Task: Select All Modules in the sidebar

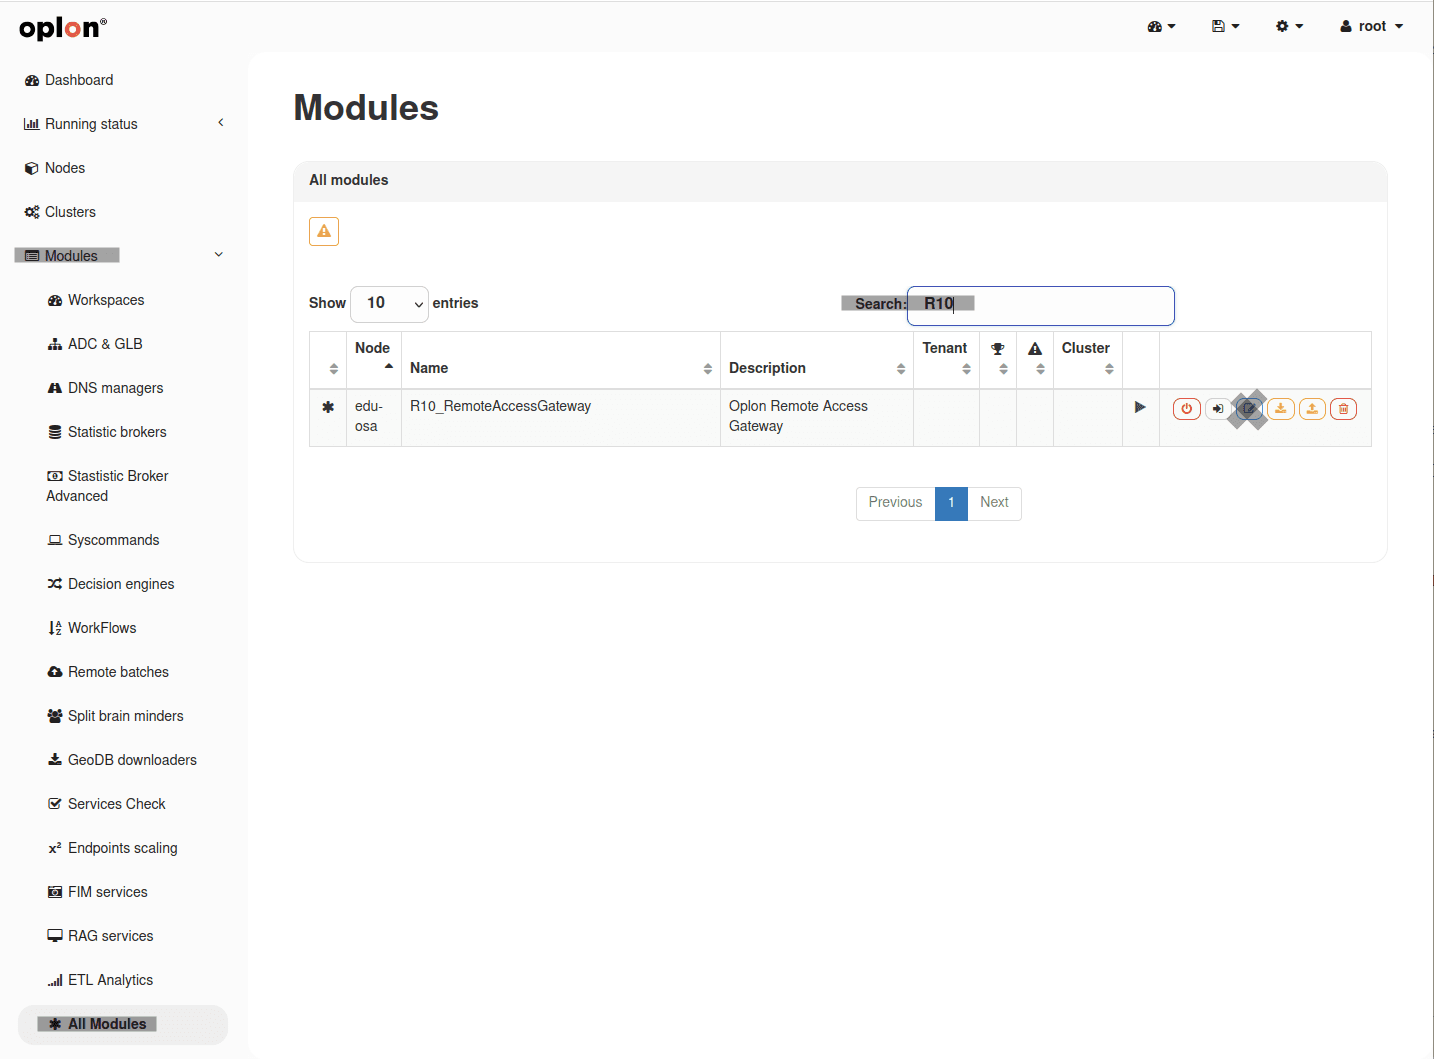Action: [123, 1024]
